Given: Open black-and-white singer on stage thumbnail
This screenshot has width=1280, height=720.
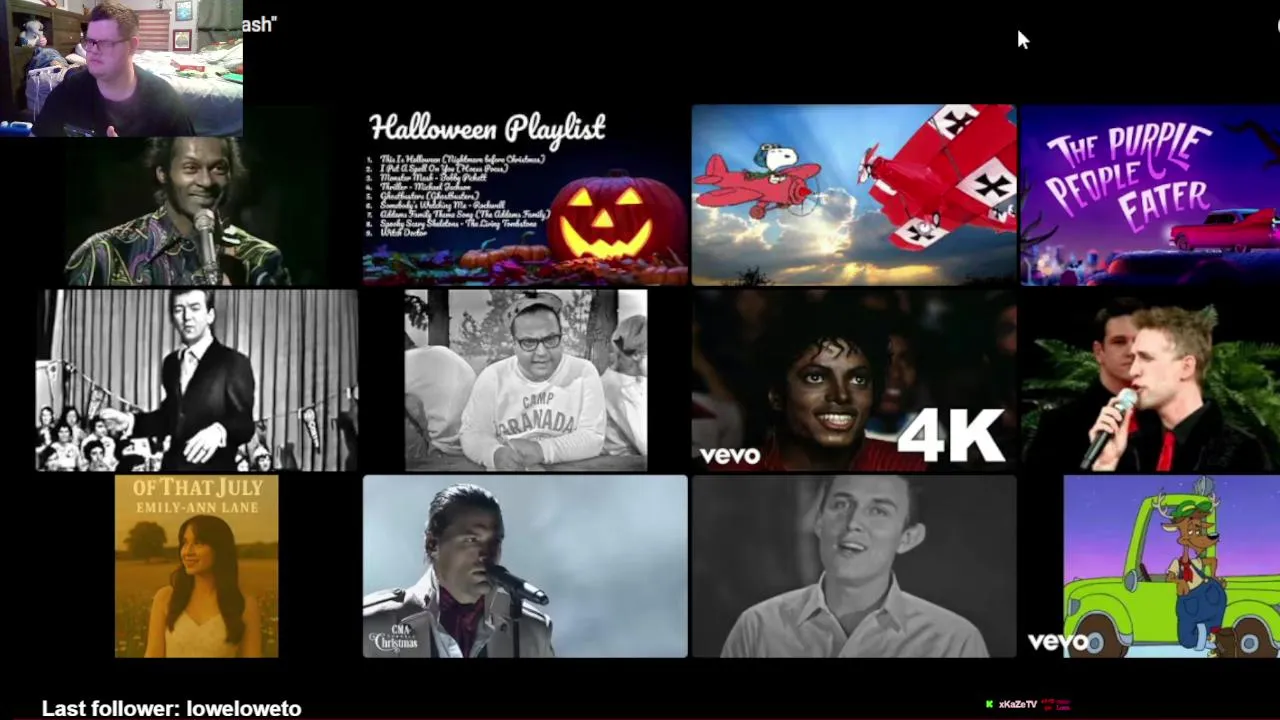Looking at the screenshot, I should point(197,380).
